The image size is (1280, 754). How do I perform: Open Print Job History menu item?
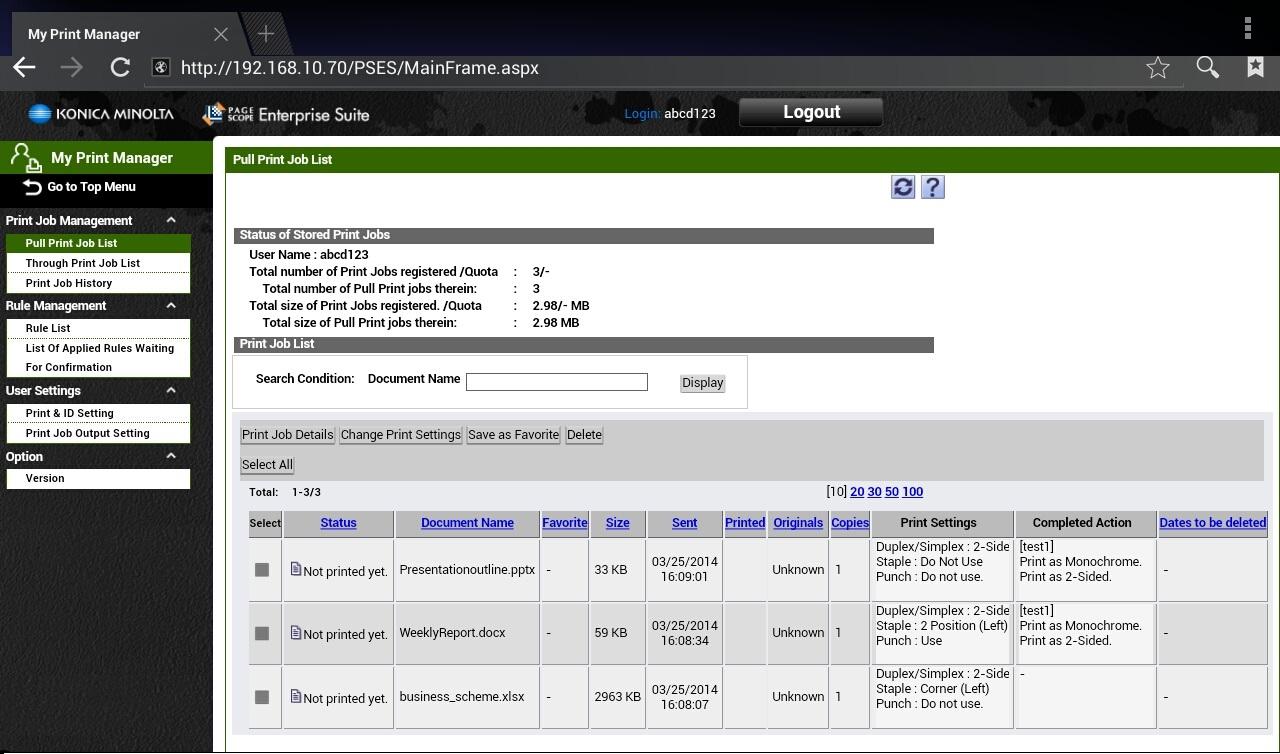[98, 283]
